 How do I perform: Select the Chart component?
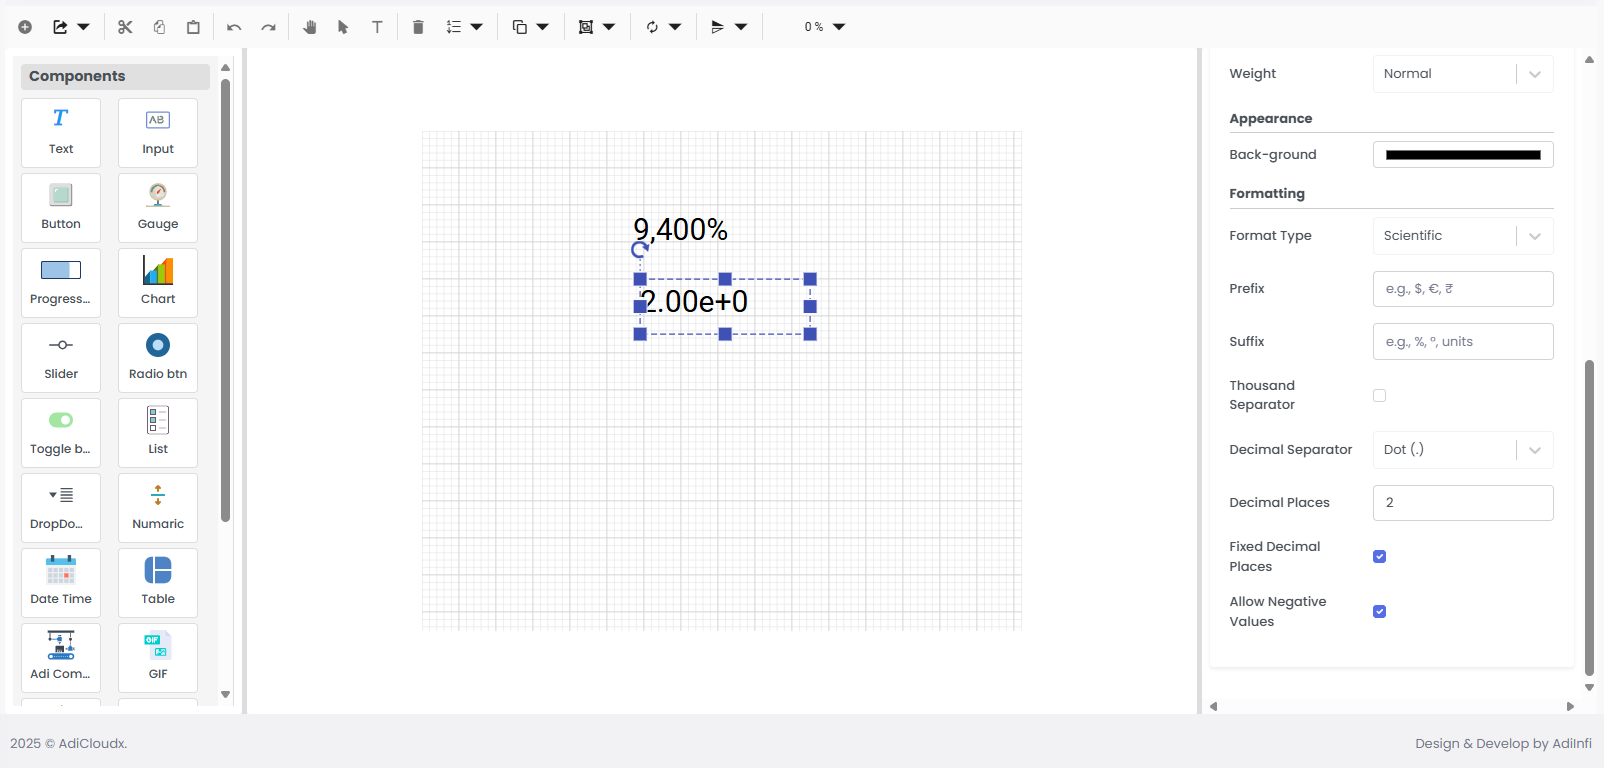(158, 283)
